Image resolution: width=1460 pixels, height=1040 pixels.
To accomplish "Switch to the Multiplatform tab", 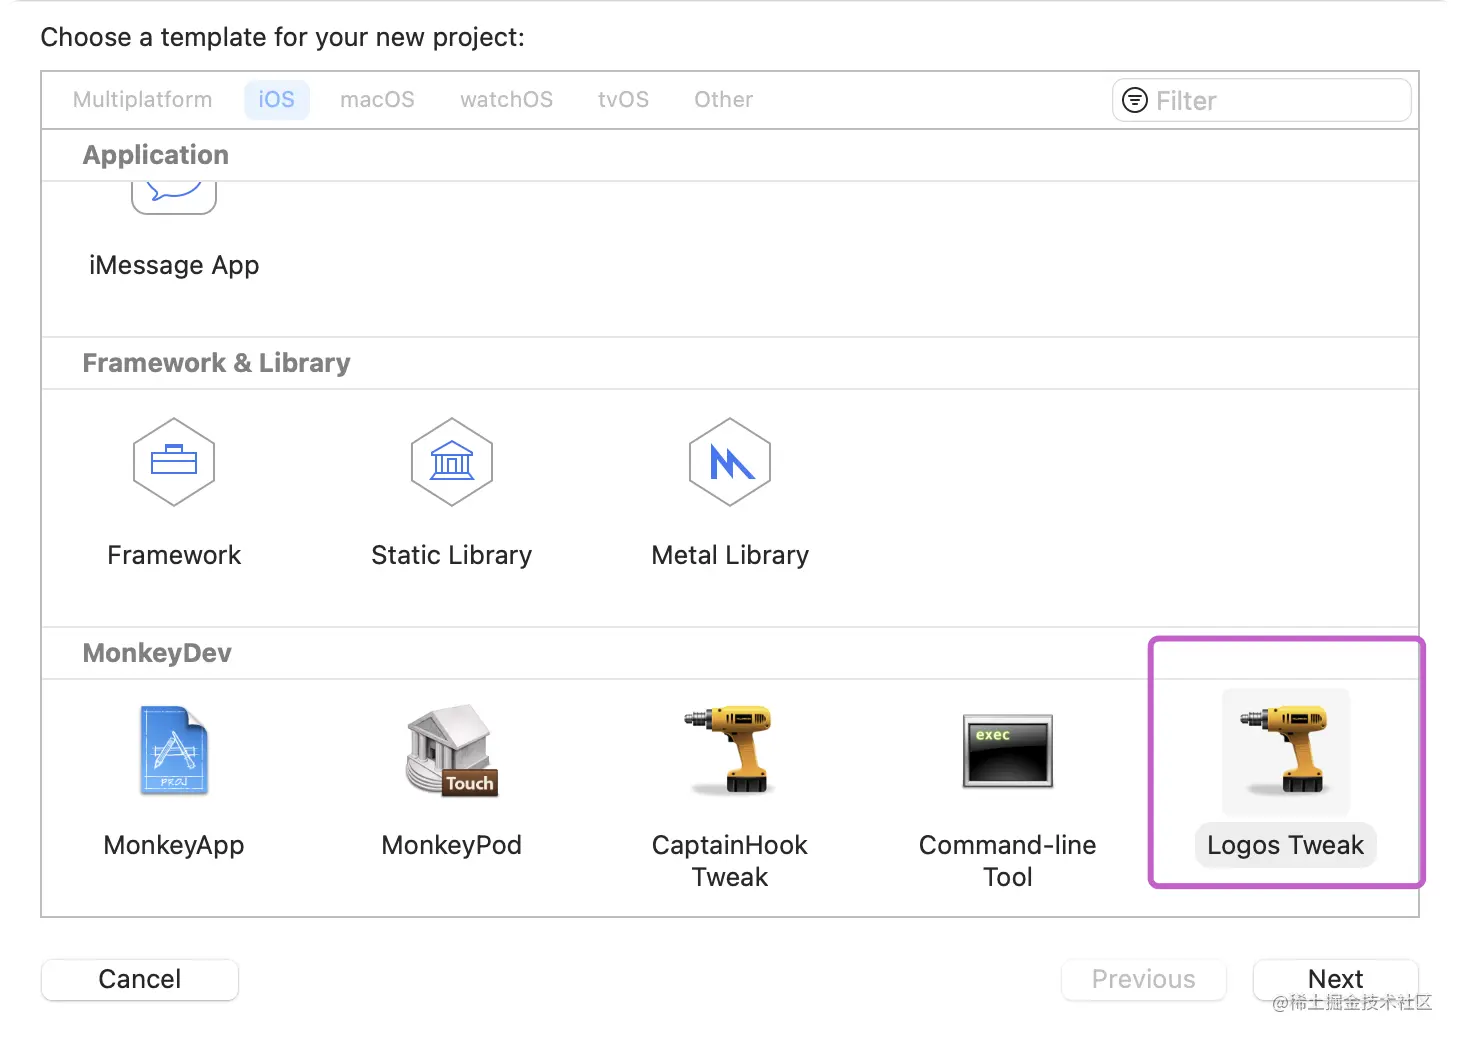I will 143,100.
